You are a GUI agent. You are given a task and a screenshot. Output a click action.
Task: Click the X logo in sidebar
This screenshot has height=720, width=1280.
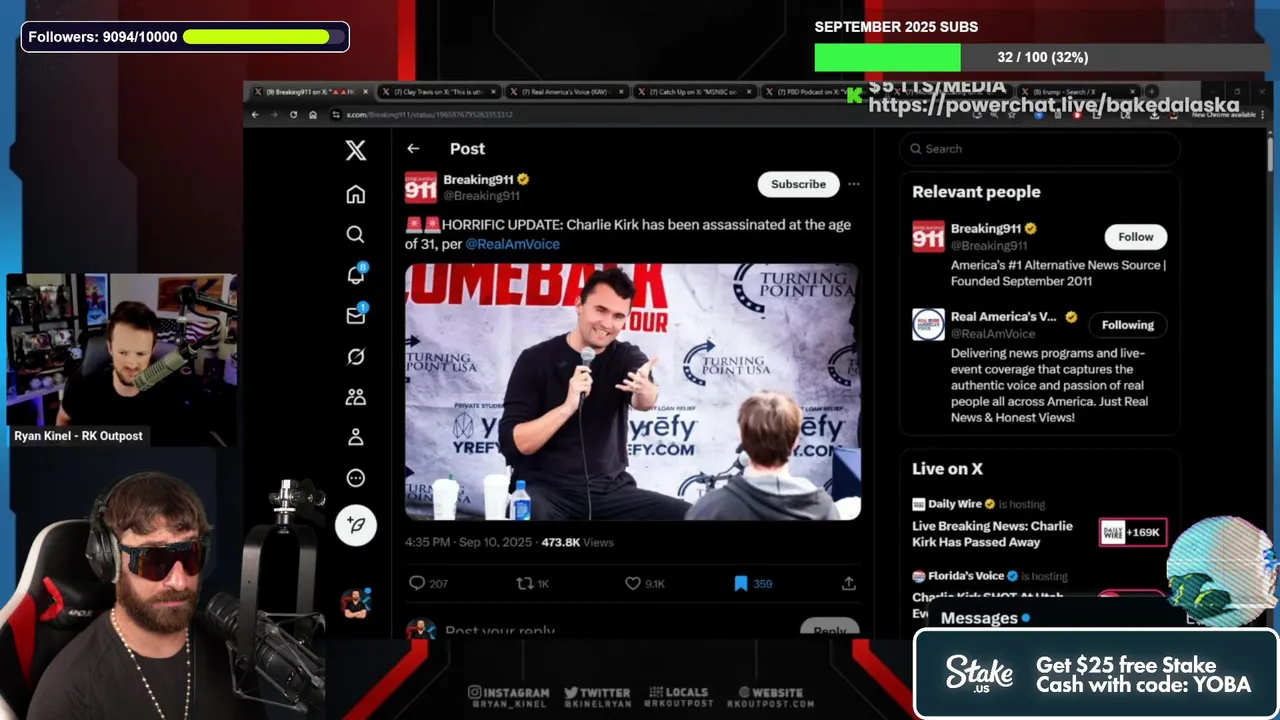356,151
